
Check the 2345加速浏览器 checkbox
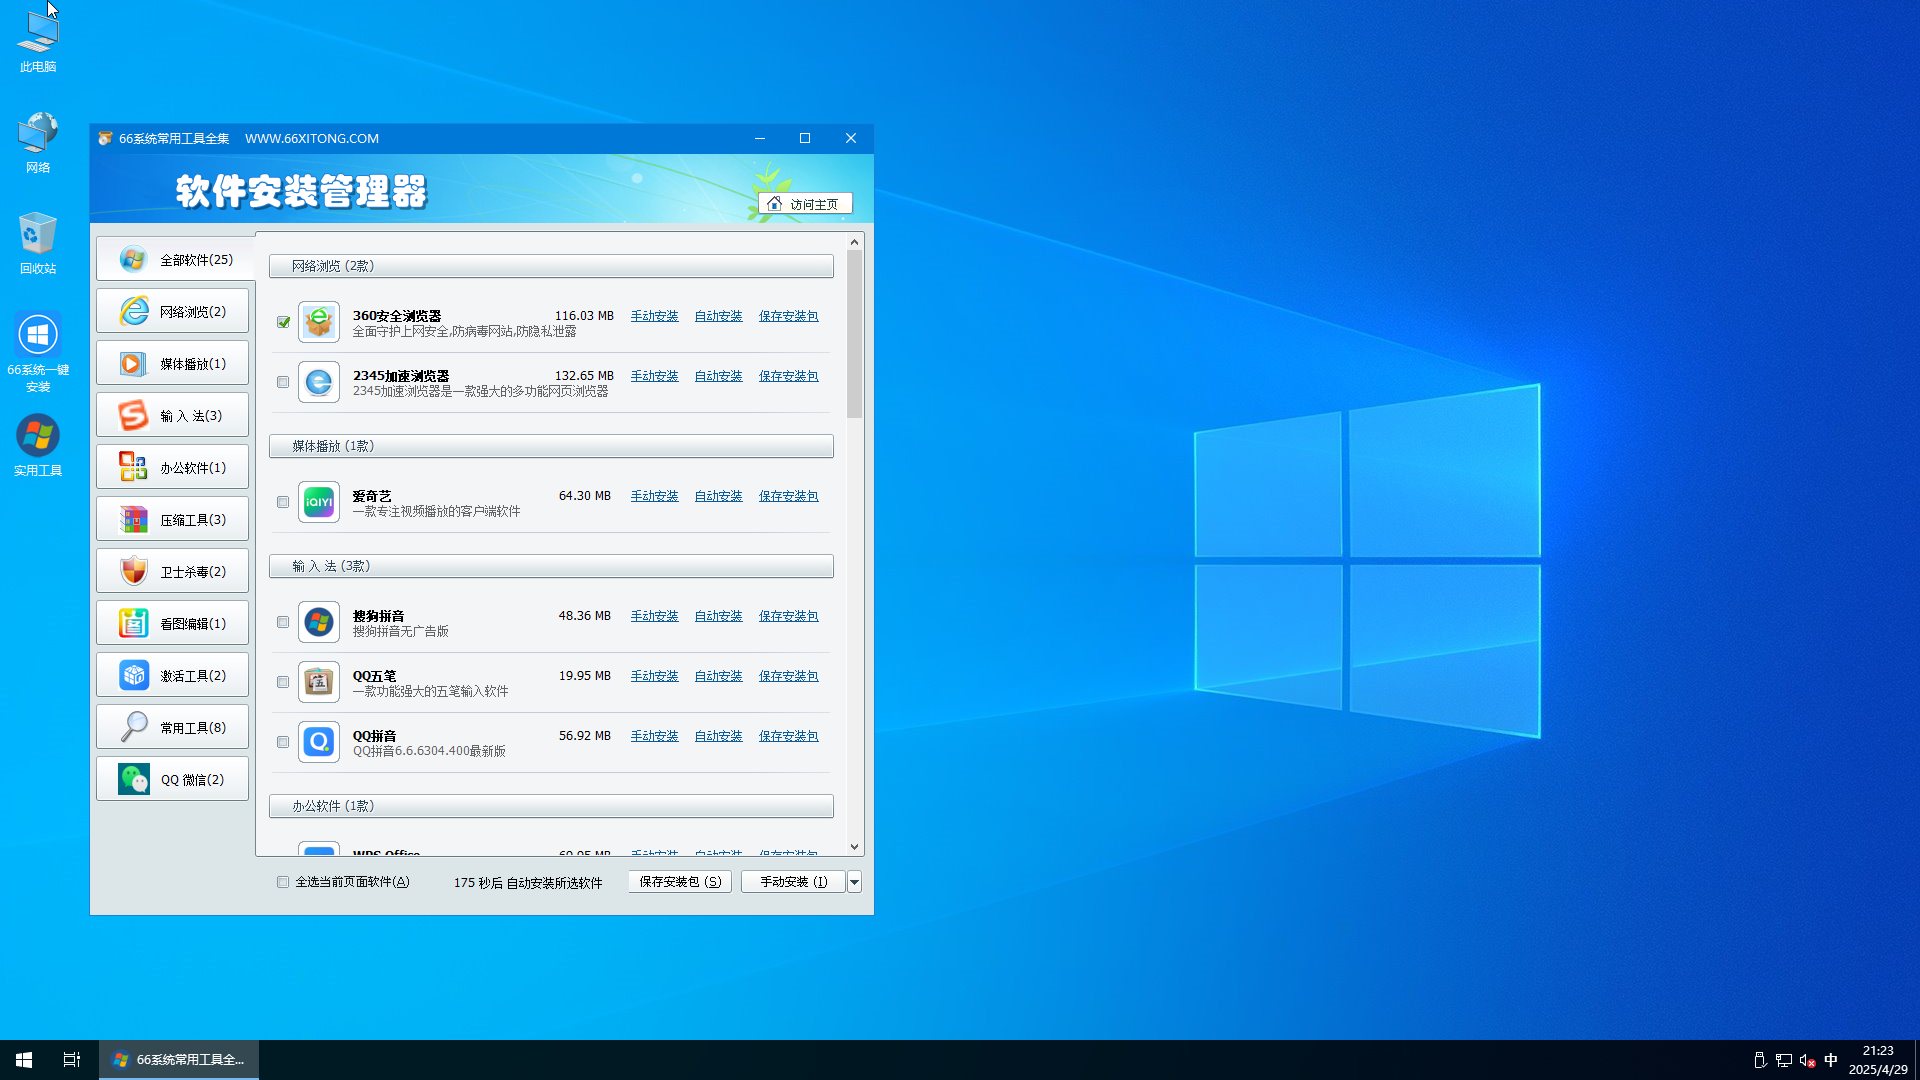click(283, 382)
